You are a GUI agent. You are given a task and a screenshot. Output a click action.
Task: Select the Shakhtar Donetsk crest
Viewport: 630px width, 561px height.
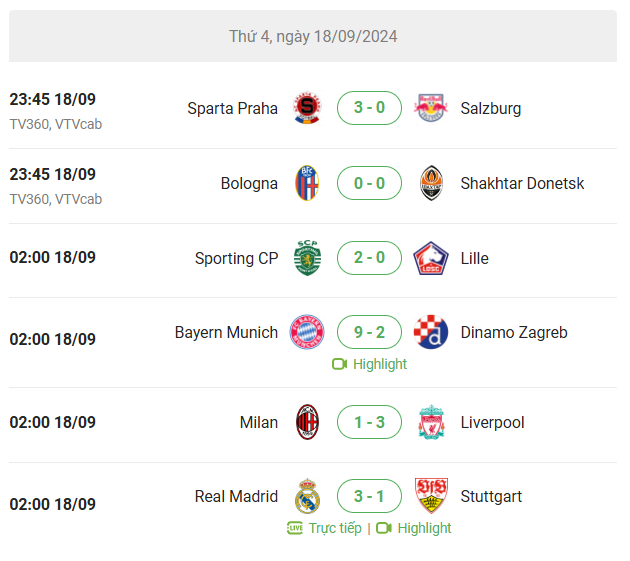(x=431, y=183)
